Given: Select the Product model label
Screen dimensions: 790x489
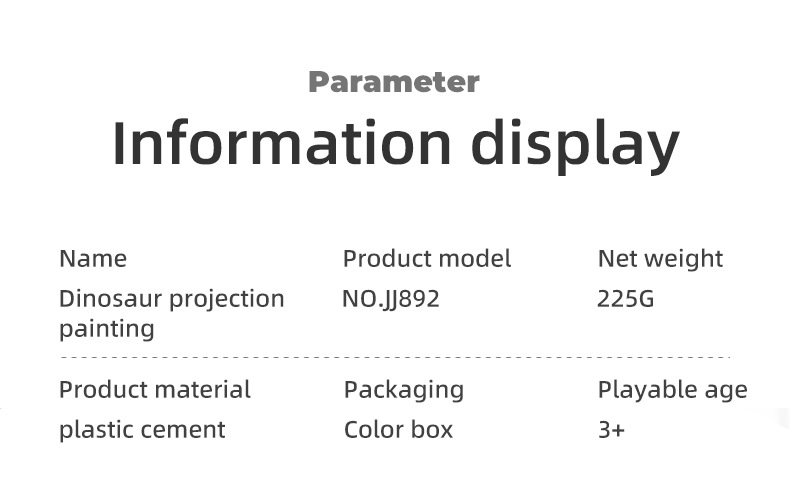Looking at the screenshot, I should pyautogui.click(x=427, y=259).
